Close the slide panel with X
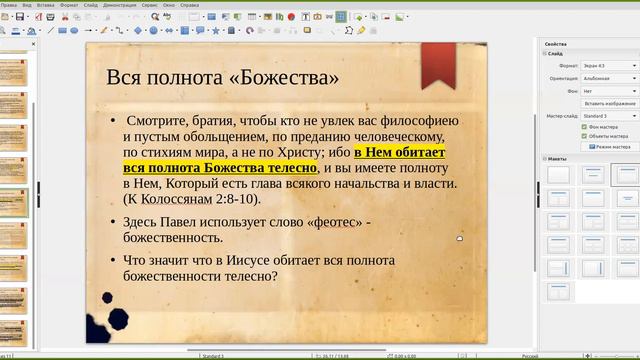Screen dimensions: 640x360 click(x=33, y=44)
